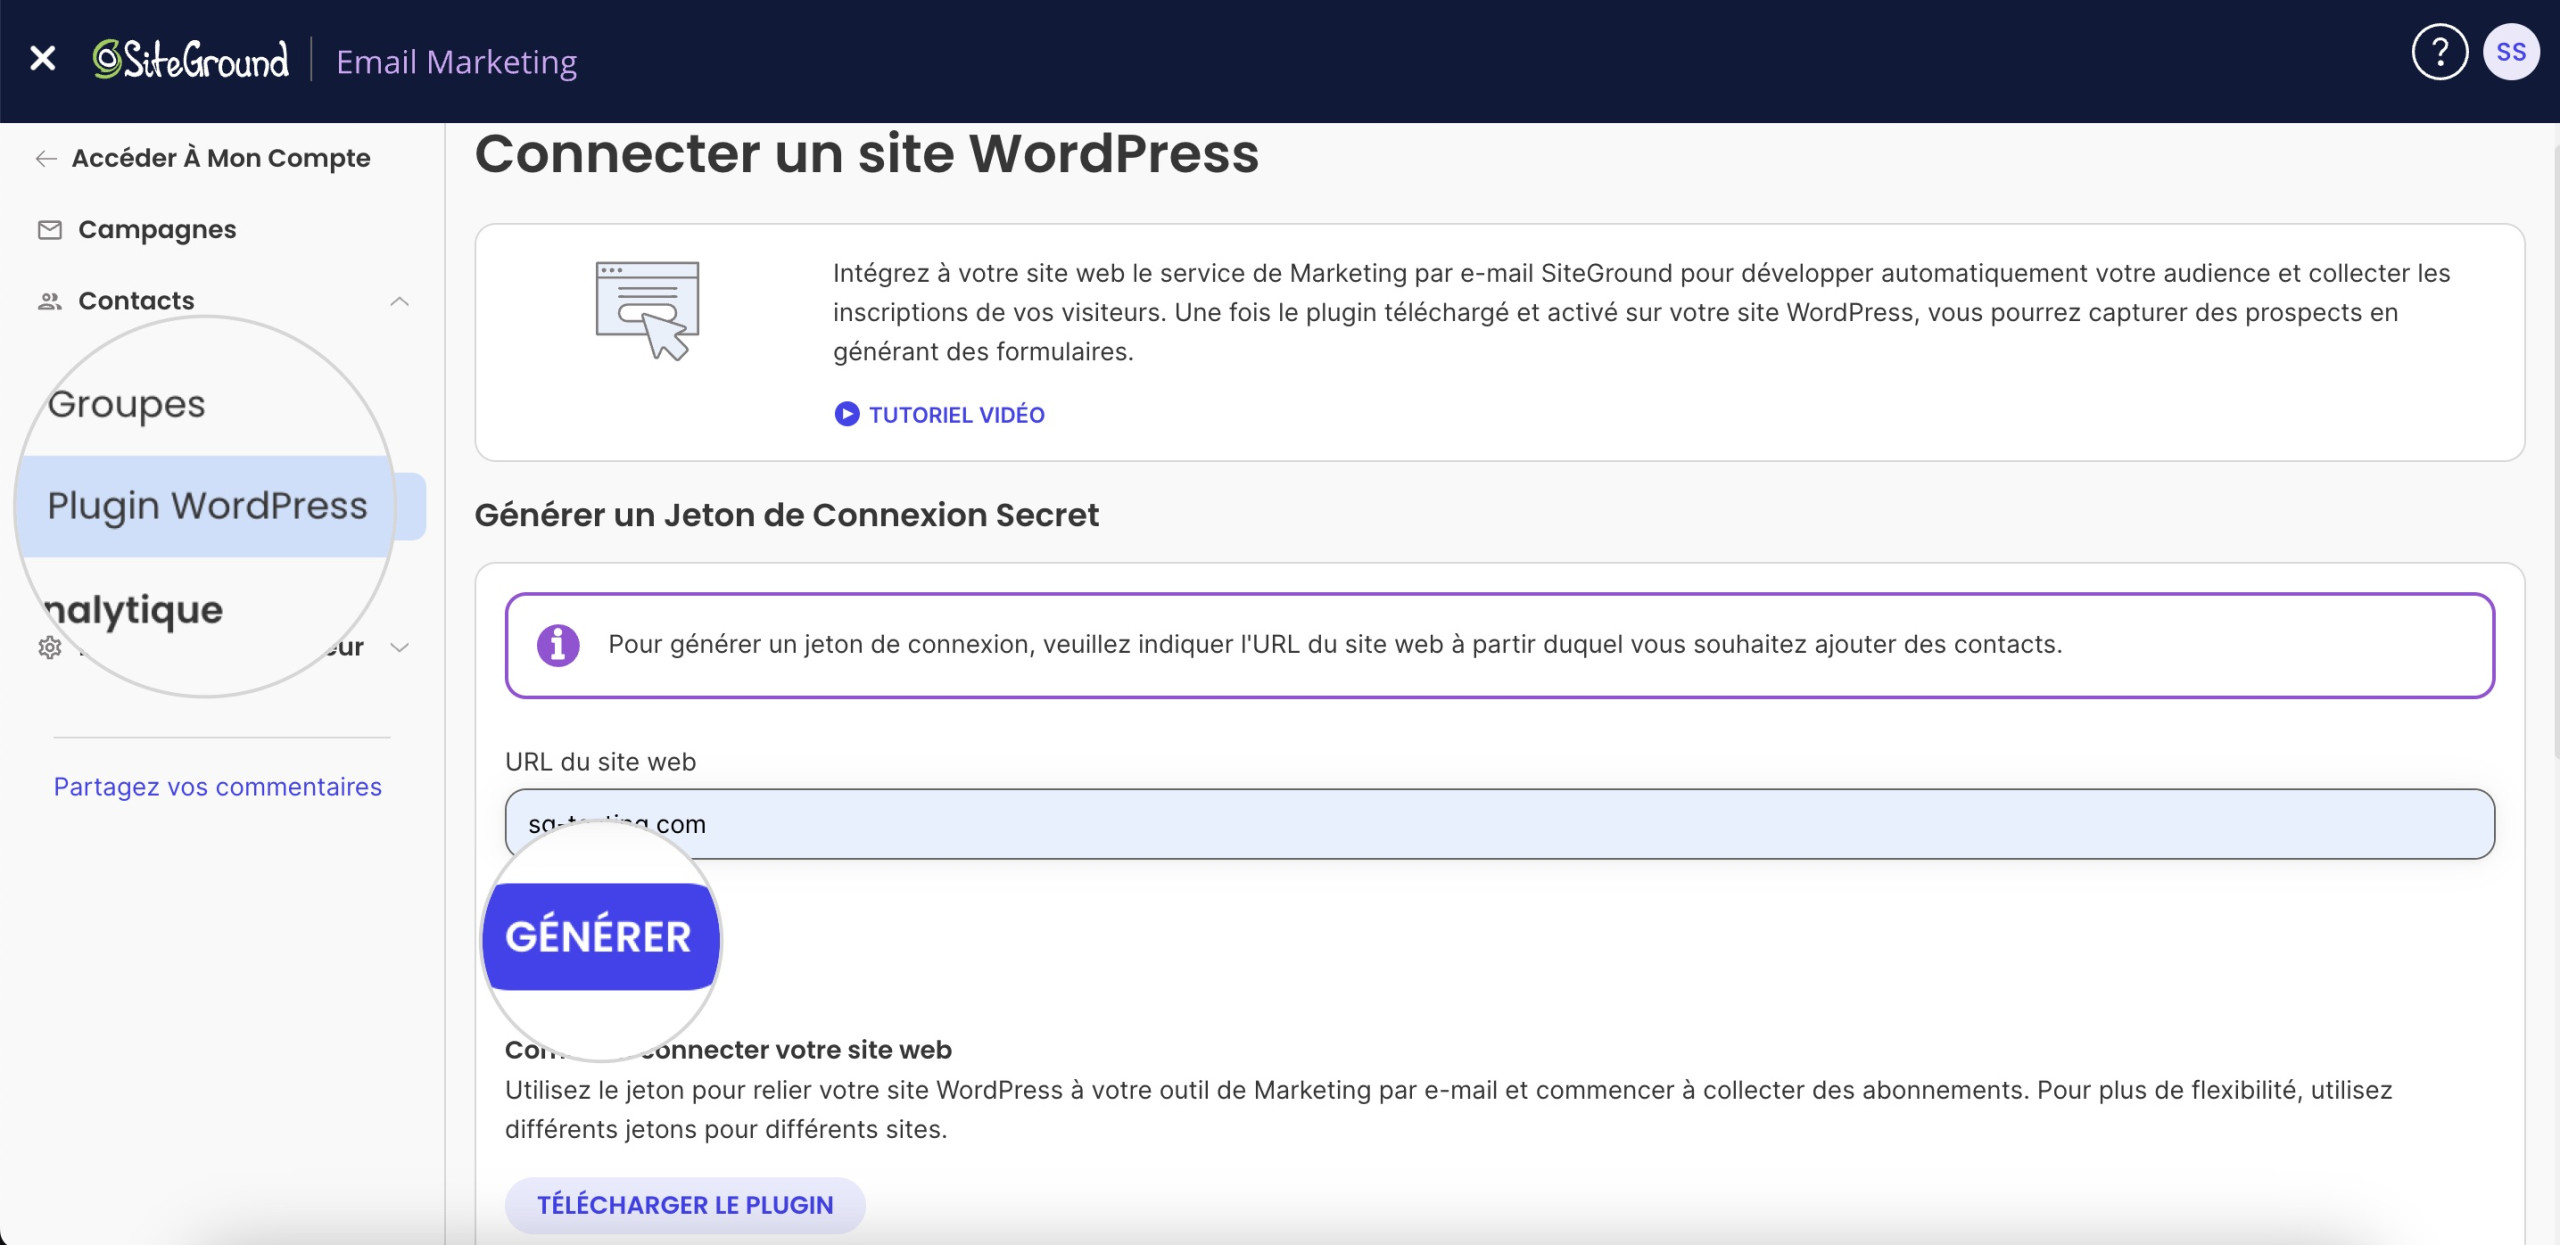Focus the URL du site web field
The image size is (2560, 1245).
point(1499,824)
